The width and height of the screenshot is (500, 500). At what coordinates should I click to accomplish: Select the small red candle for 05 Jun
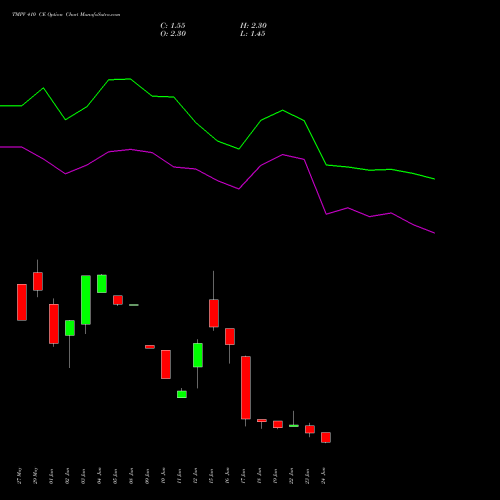click(118, 300)
